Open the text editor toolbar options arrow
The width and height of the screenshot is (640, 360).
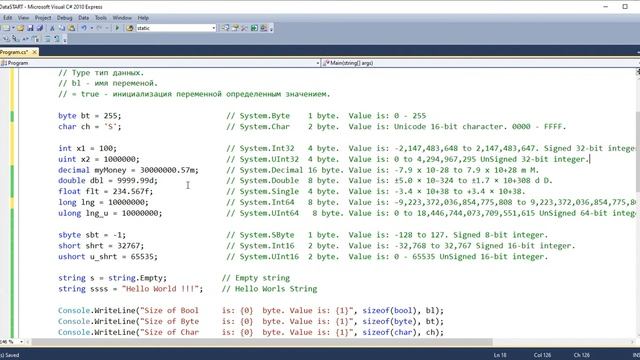tap(64, 40)
